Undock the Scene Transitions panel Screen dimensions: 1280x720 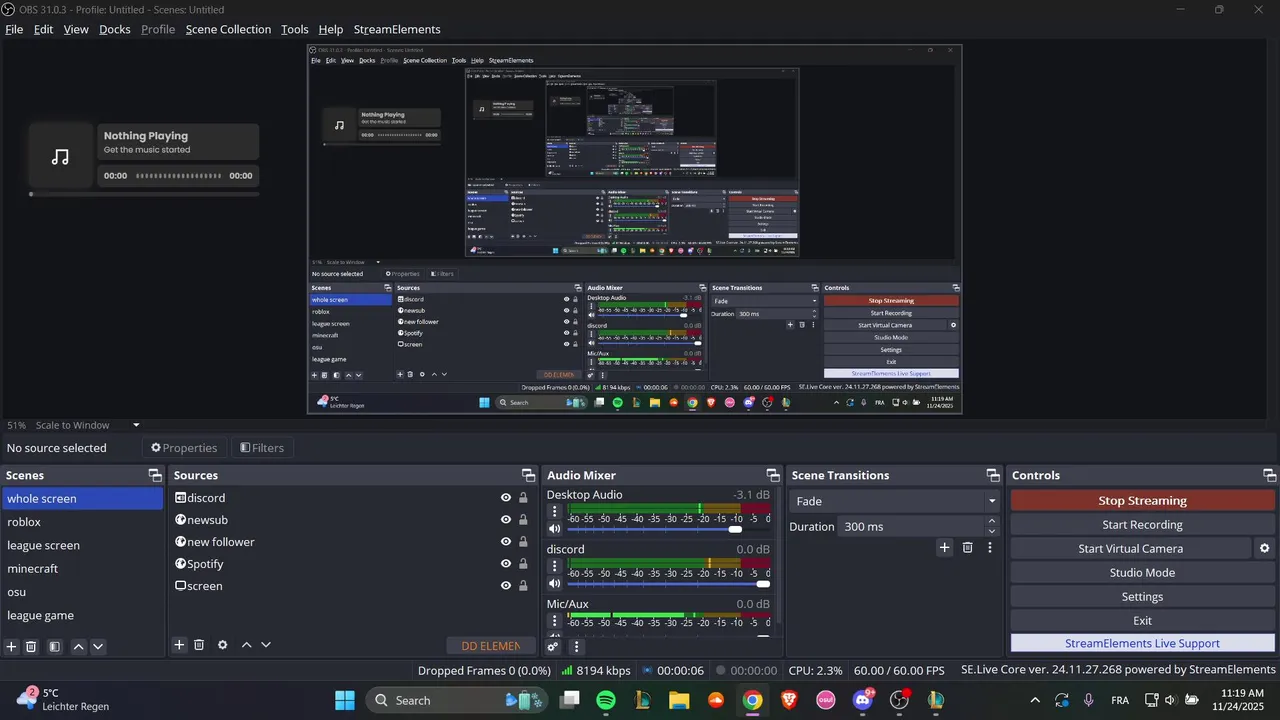[x=993, y=475]
